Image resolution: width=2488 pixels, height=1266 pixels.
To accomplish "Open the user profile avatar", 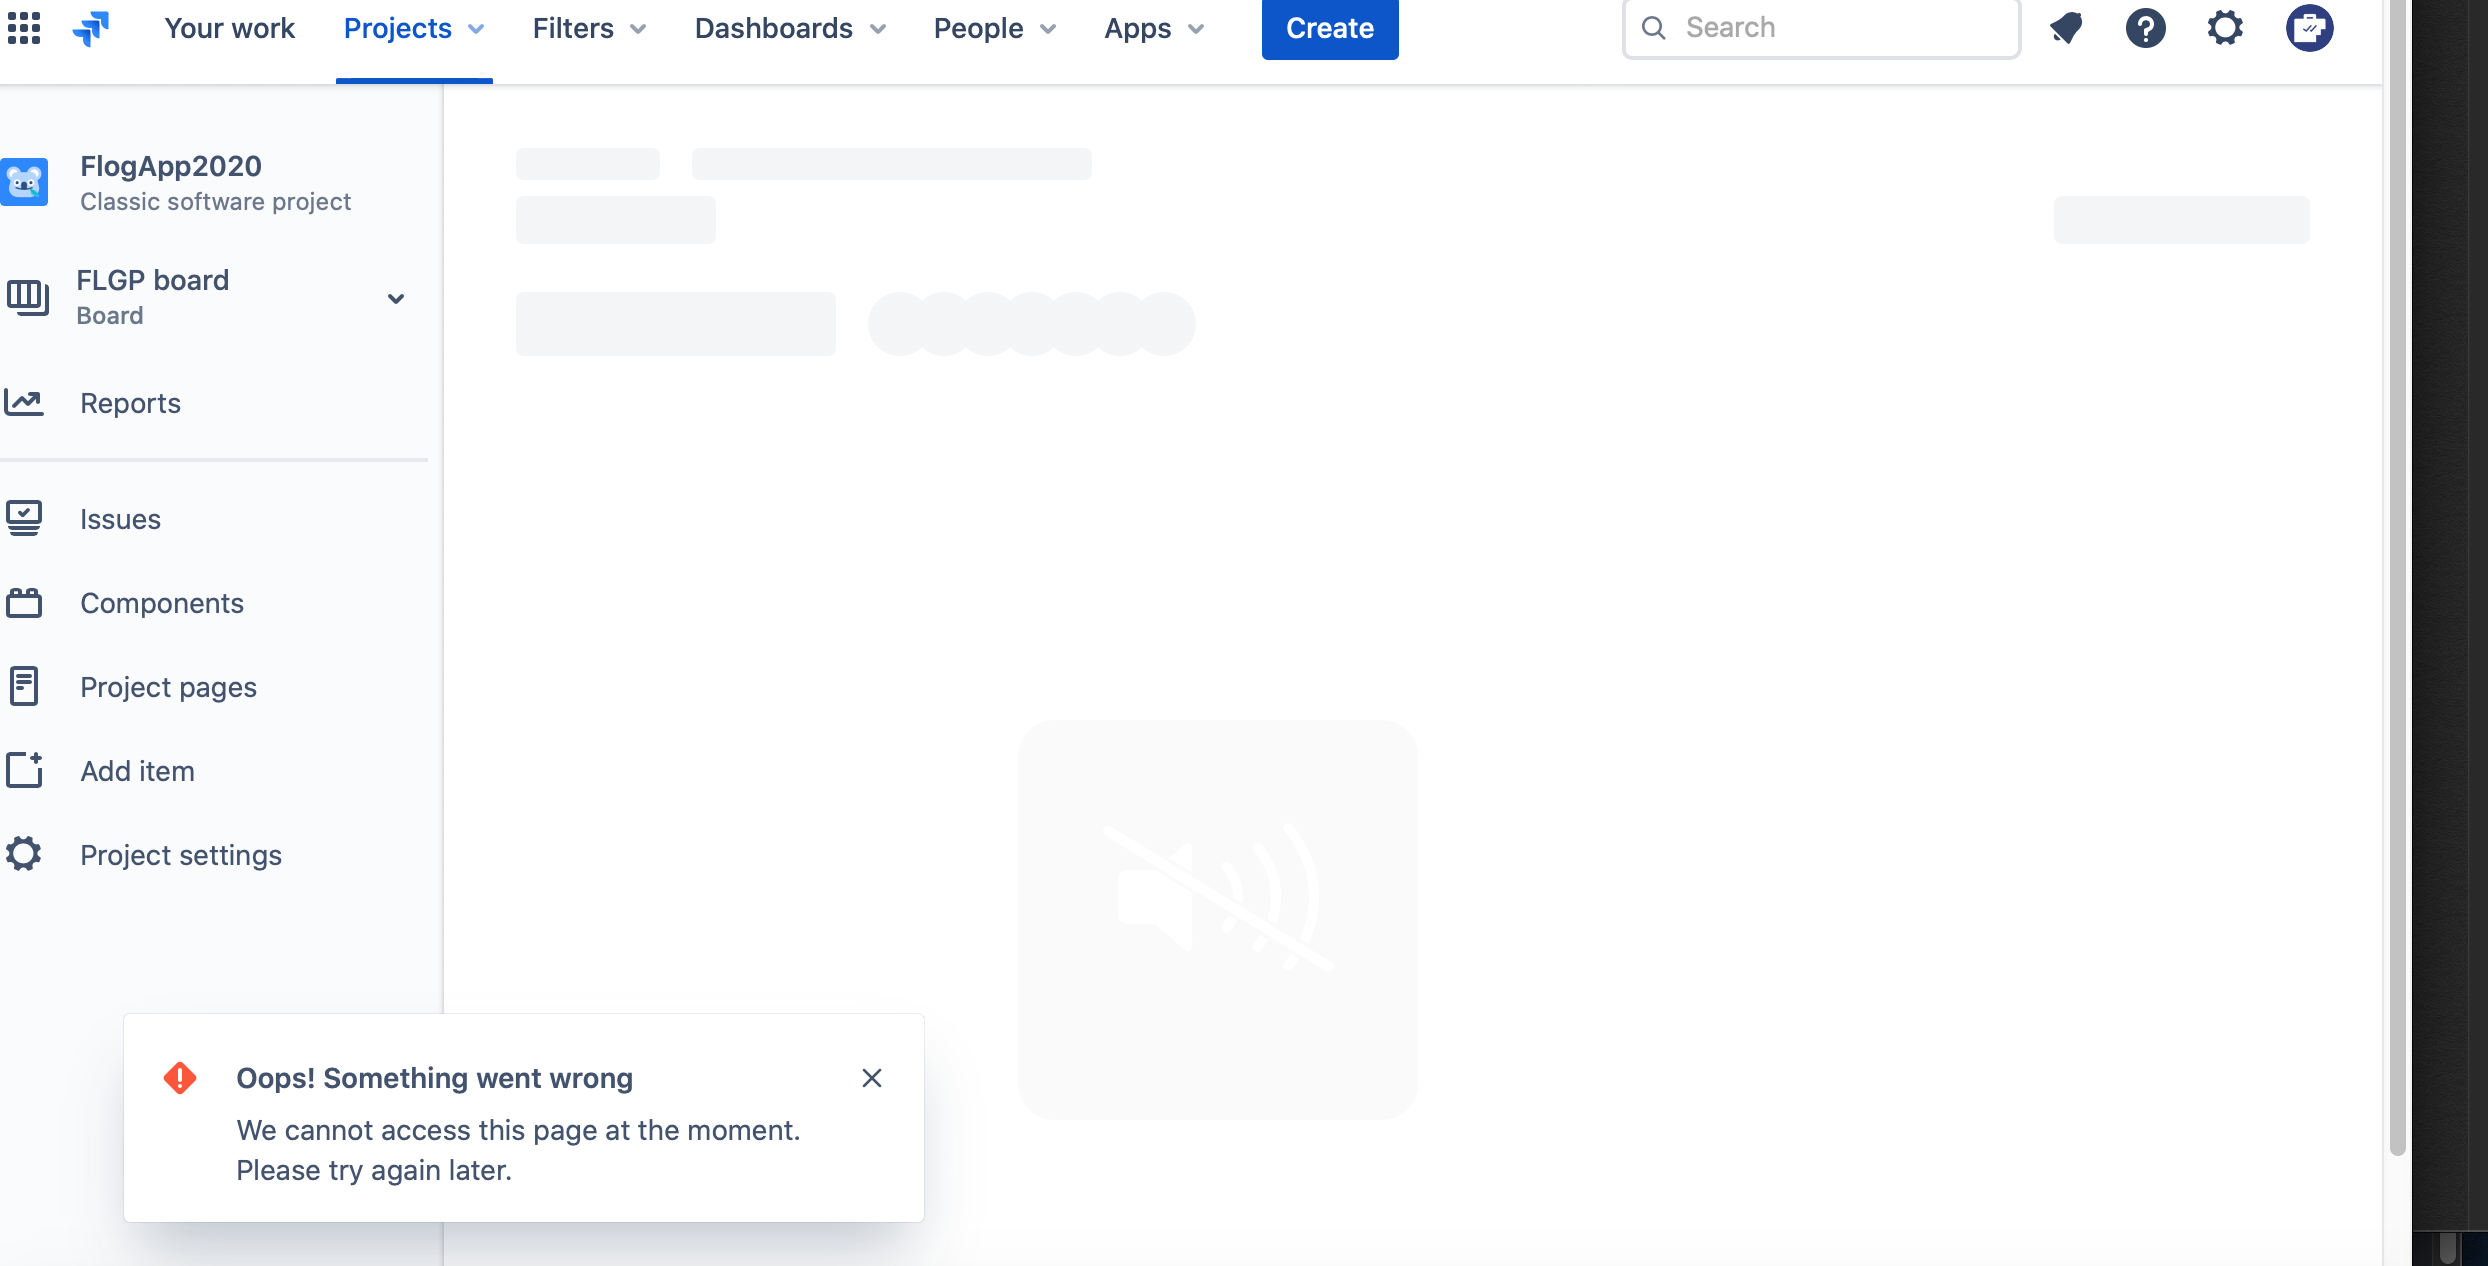I will (x=2309, y=28).
